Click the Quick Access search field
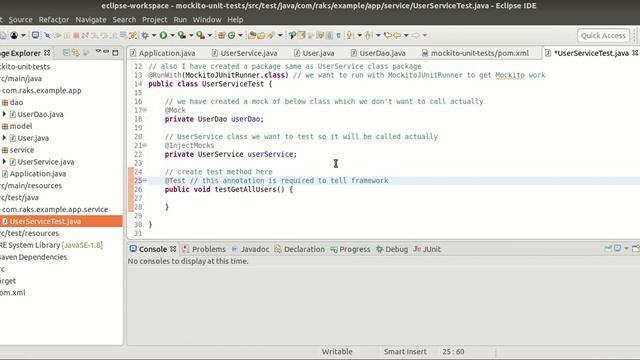 [603, 36]
